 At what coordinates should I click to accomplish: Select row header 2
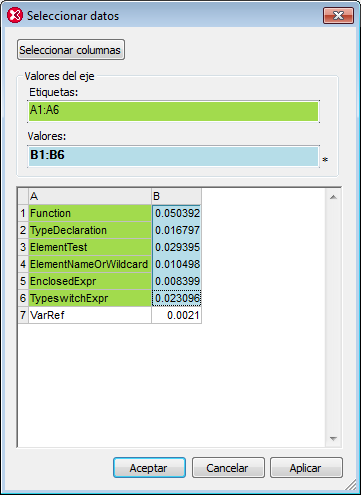click(x=23, y=230)
